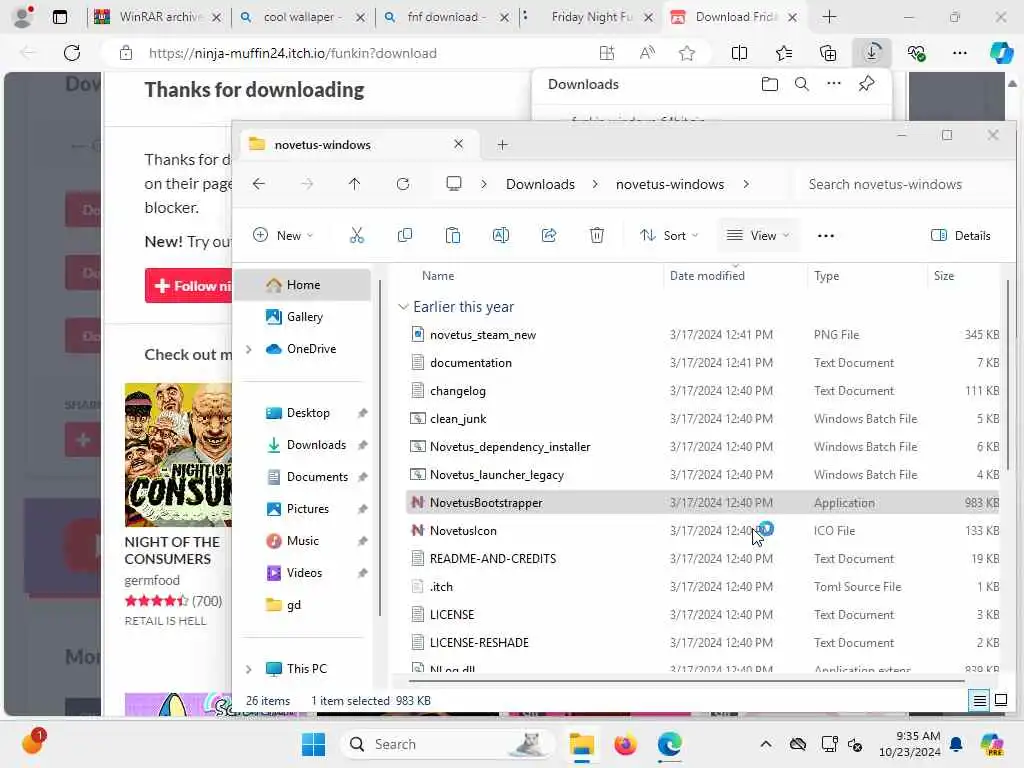Refresh the Edge browser page

coord(72,53)
